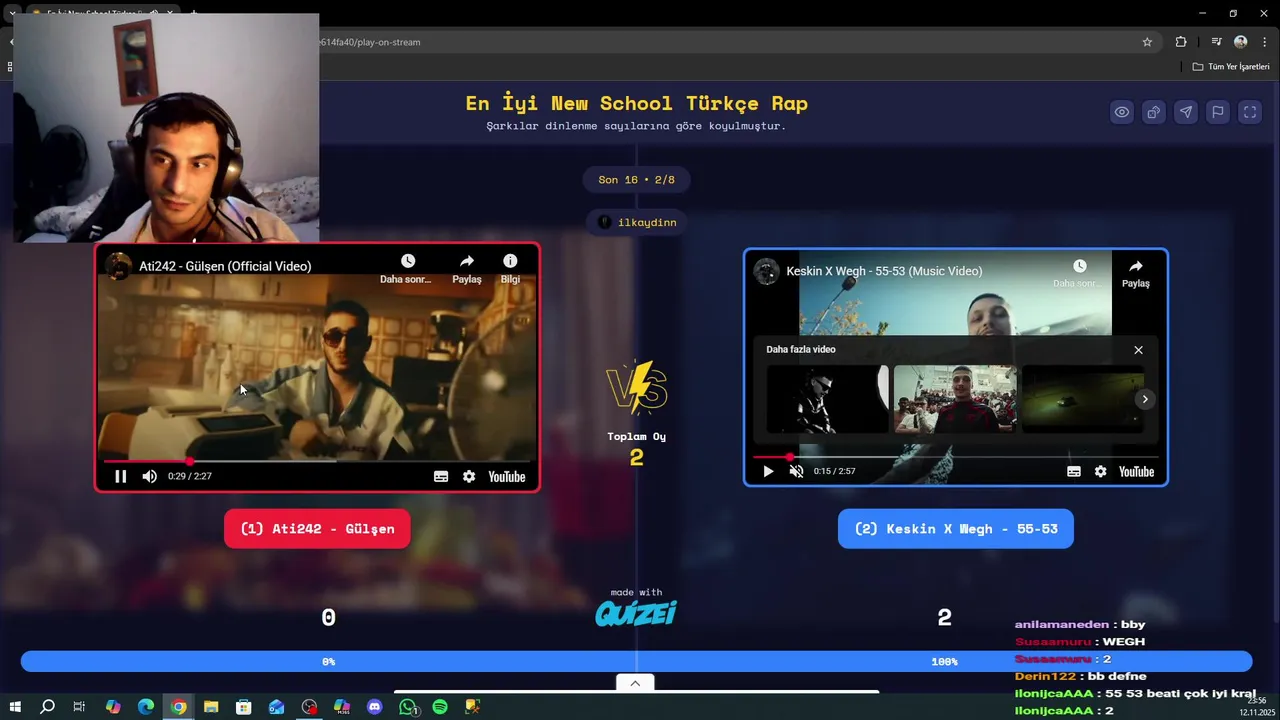Open OBS Studio on taskbar
1280x720 pixels.
coord(309,707)
